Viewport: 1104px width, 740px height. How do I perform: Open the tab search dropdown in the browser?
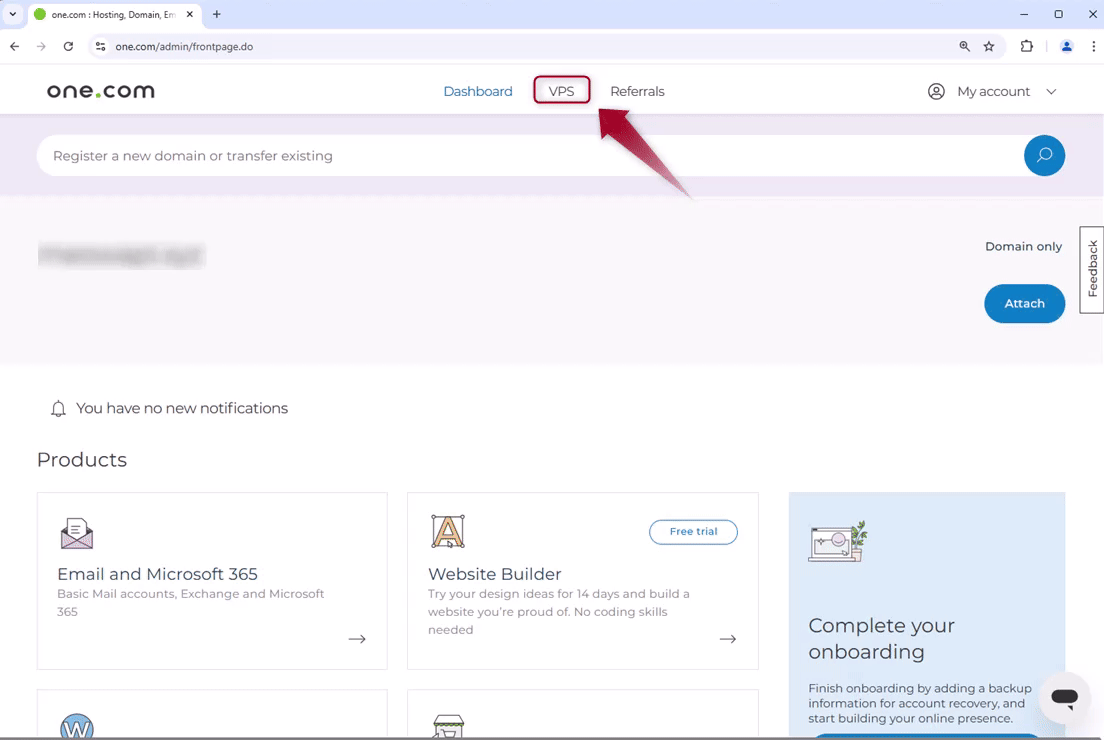13,15
